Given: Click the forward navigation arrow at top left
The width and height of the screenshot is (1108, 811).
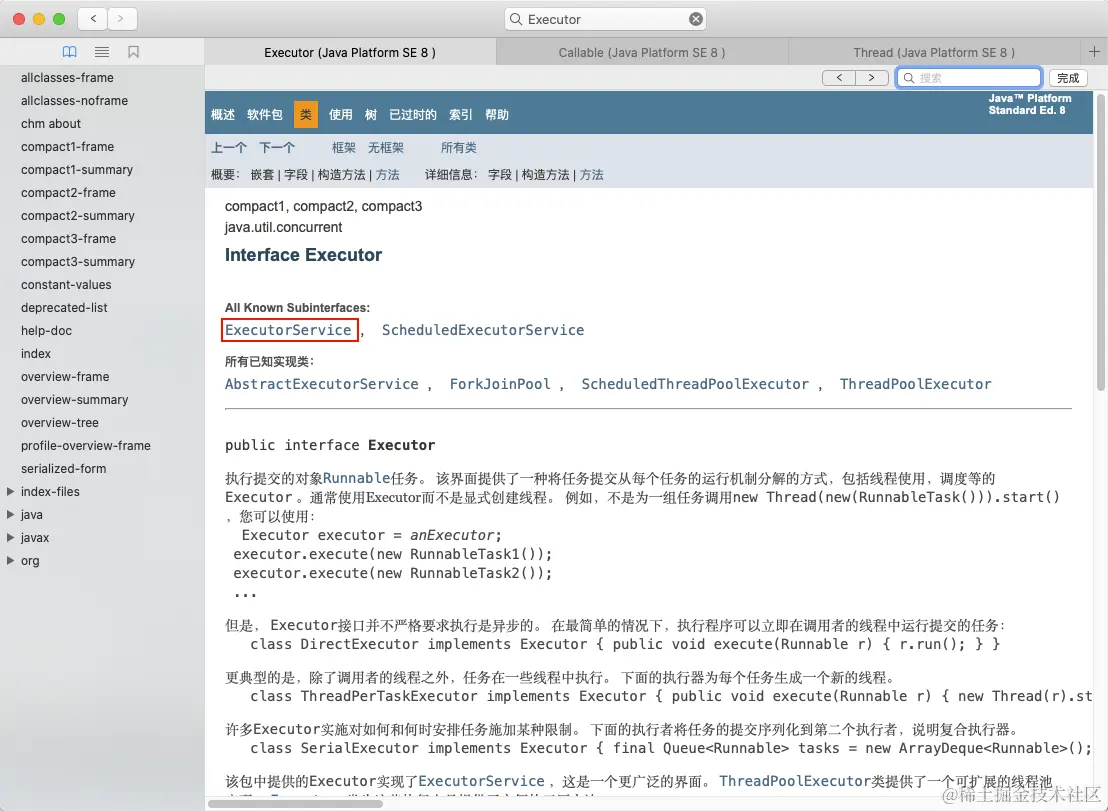Looking at the screenshot, I should point(119,18).
